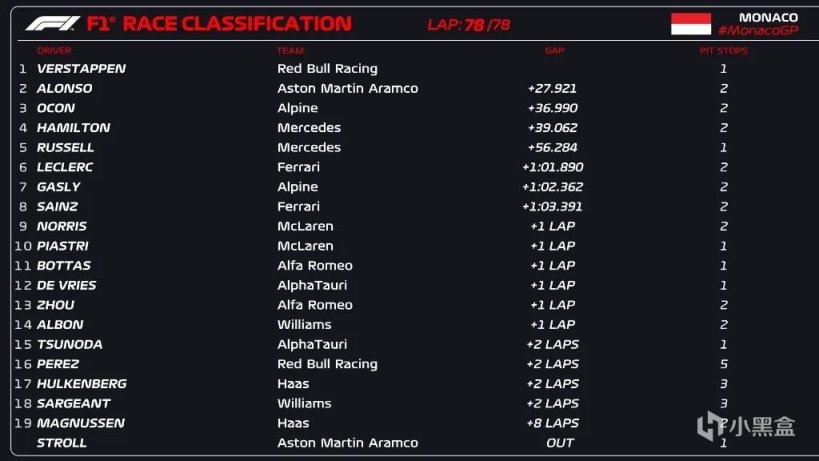
Task: Click Perez's pit stop count of 5
Action: (723, 364)
